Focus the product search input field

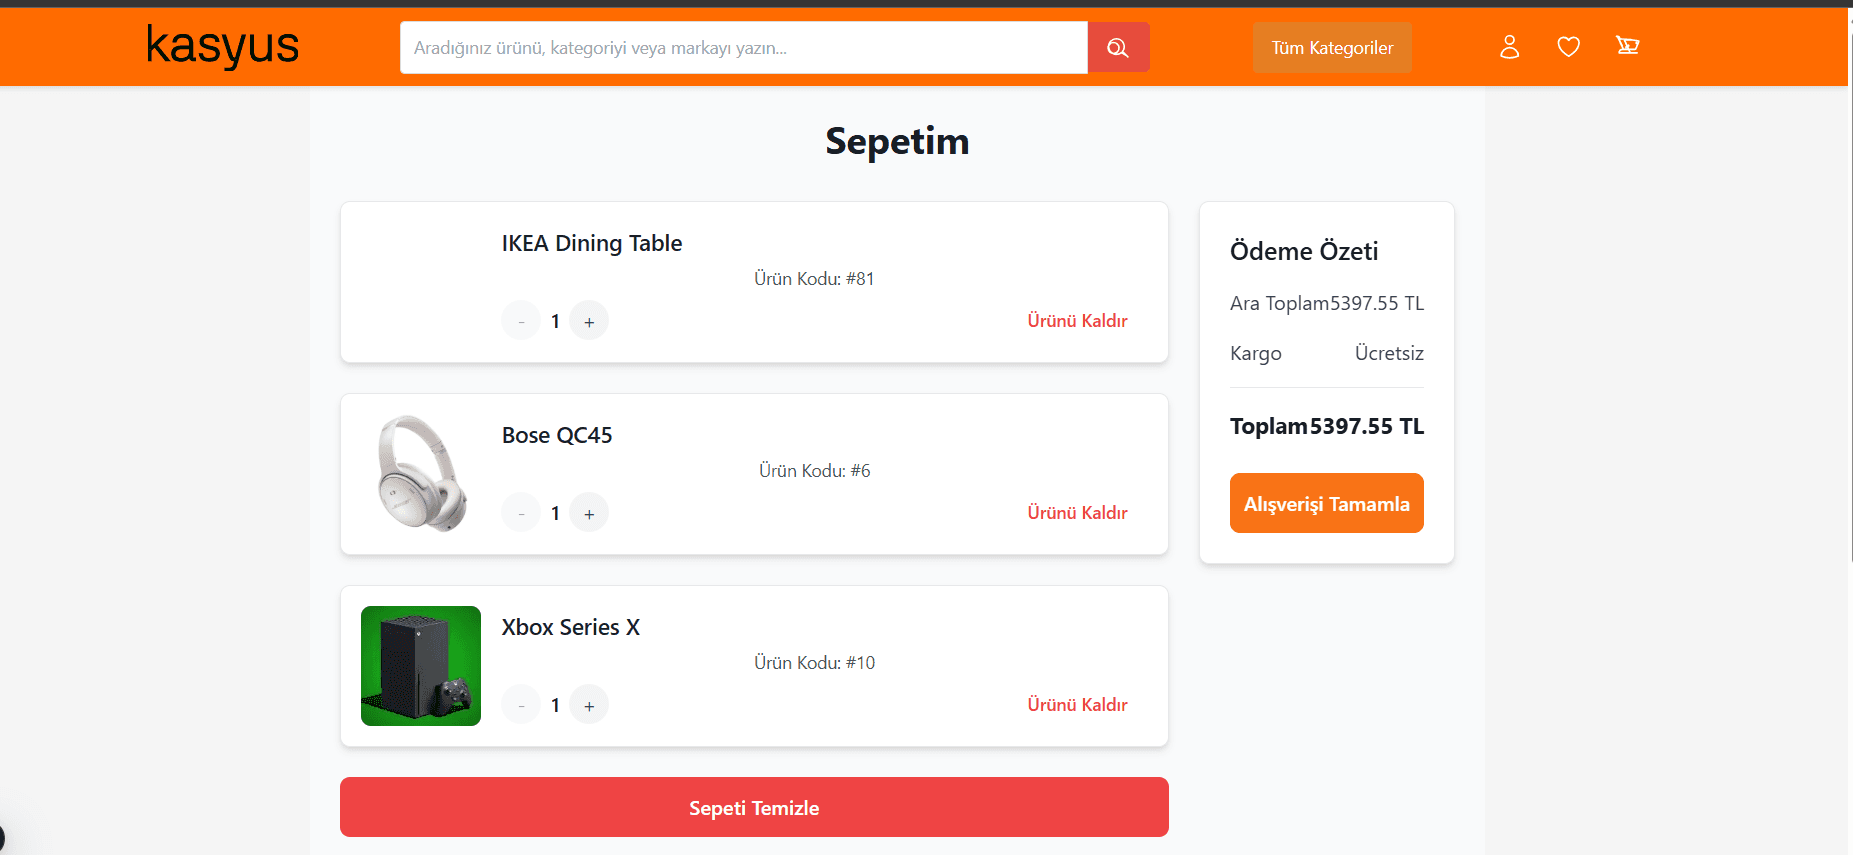tap(743, 48)
